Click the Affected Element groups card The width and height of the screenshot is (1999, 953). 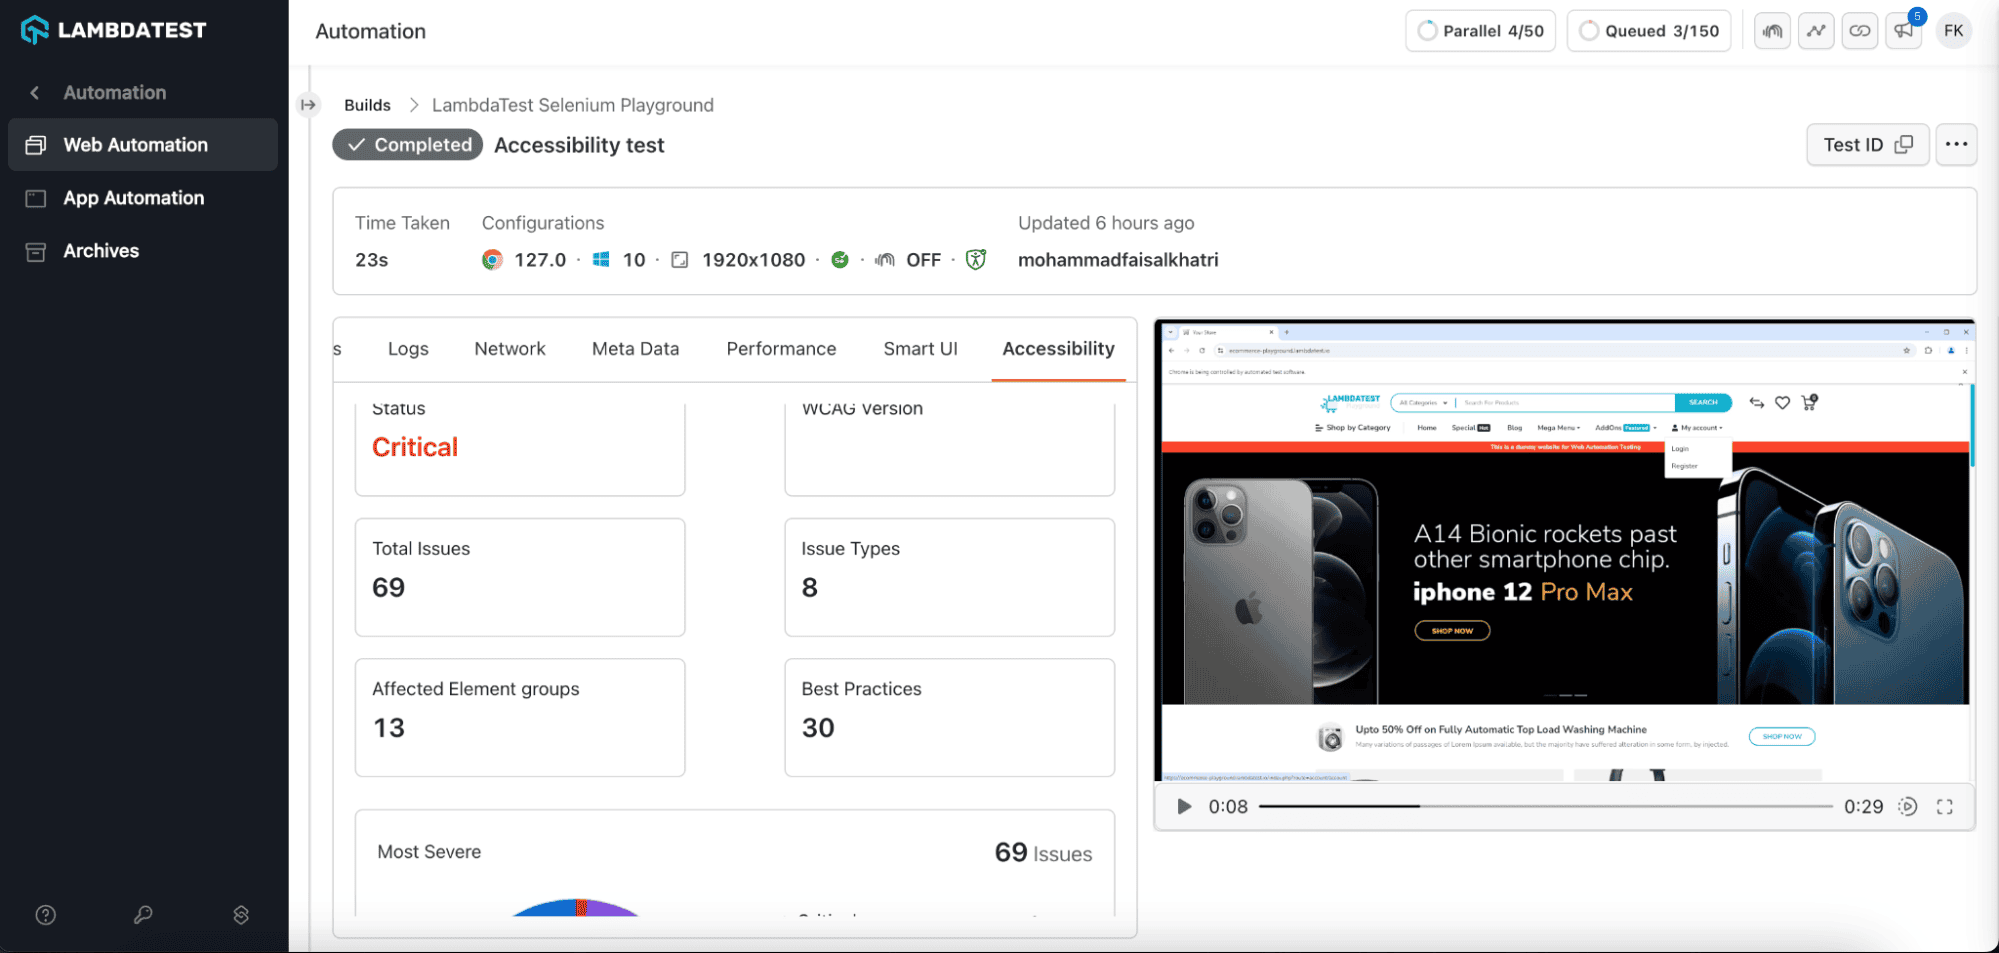pos(520,717)
